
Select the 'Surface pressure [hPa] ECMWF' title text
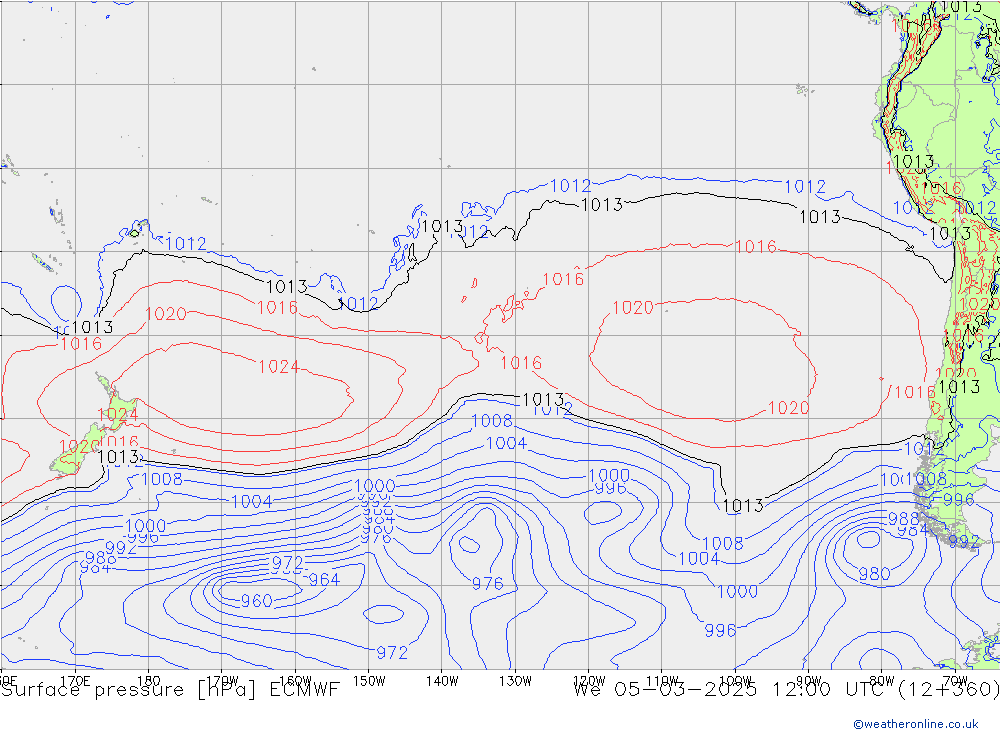point(170,690)
